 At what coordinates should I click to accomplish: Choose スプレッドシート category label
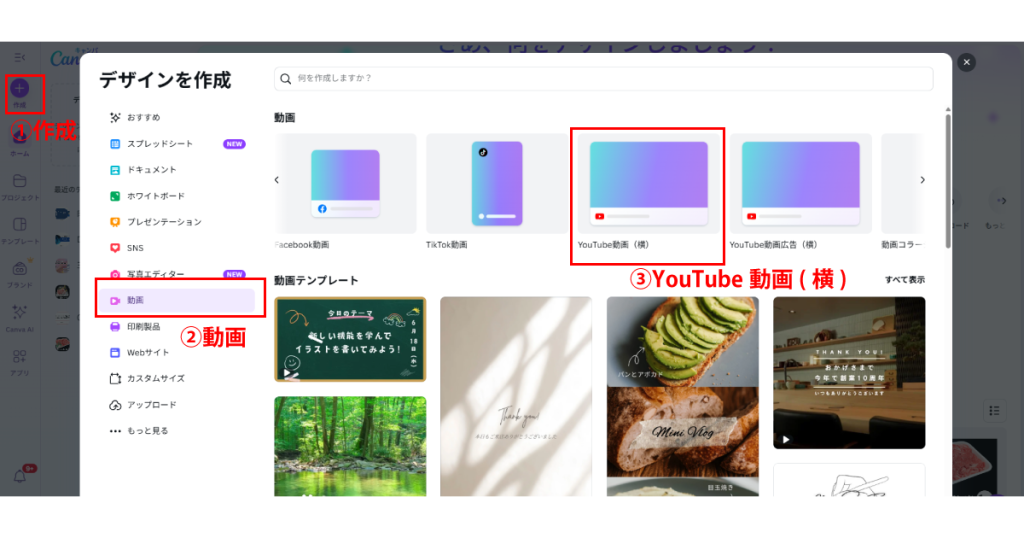pos(160,144)
